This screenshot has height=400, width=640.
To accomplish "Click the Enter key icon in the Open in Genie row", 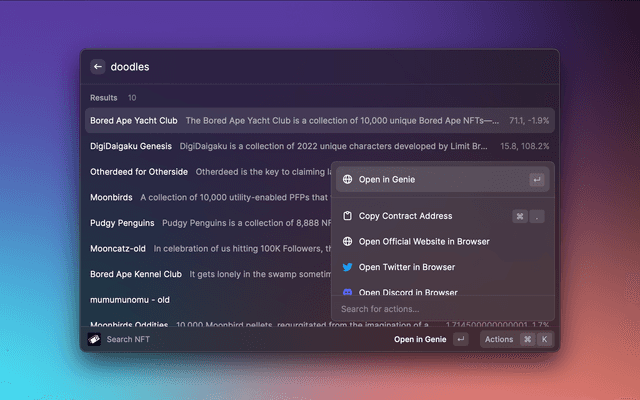I will [x=537, y=180].
